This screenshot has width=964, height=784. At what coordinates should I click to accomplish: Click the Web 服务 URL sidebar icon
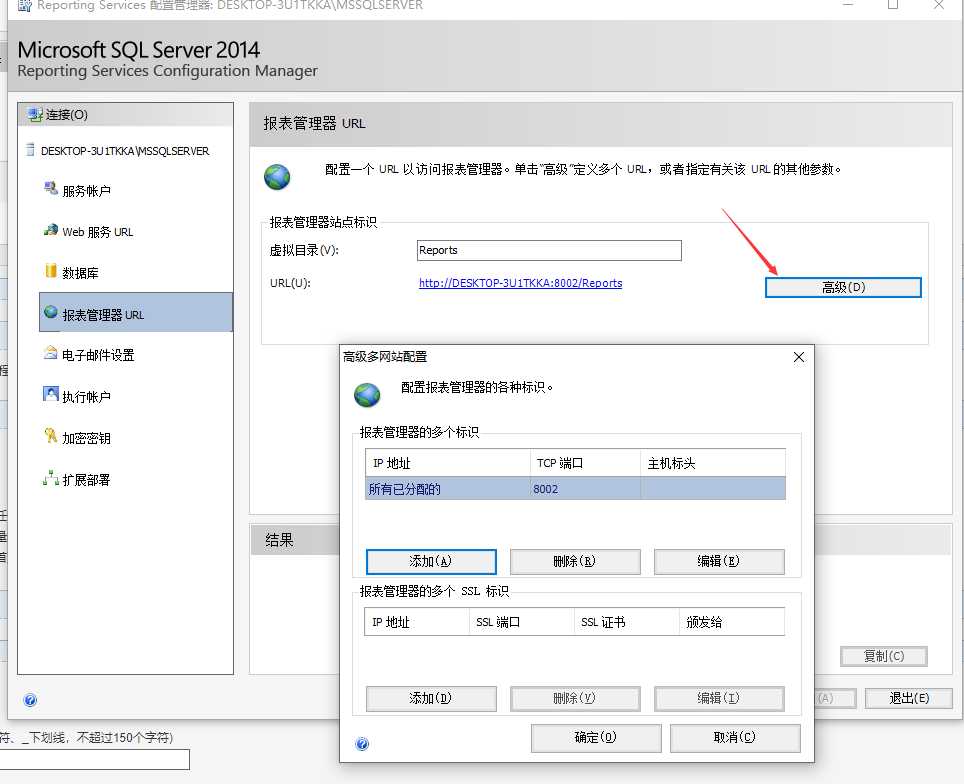click(50, 231)
